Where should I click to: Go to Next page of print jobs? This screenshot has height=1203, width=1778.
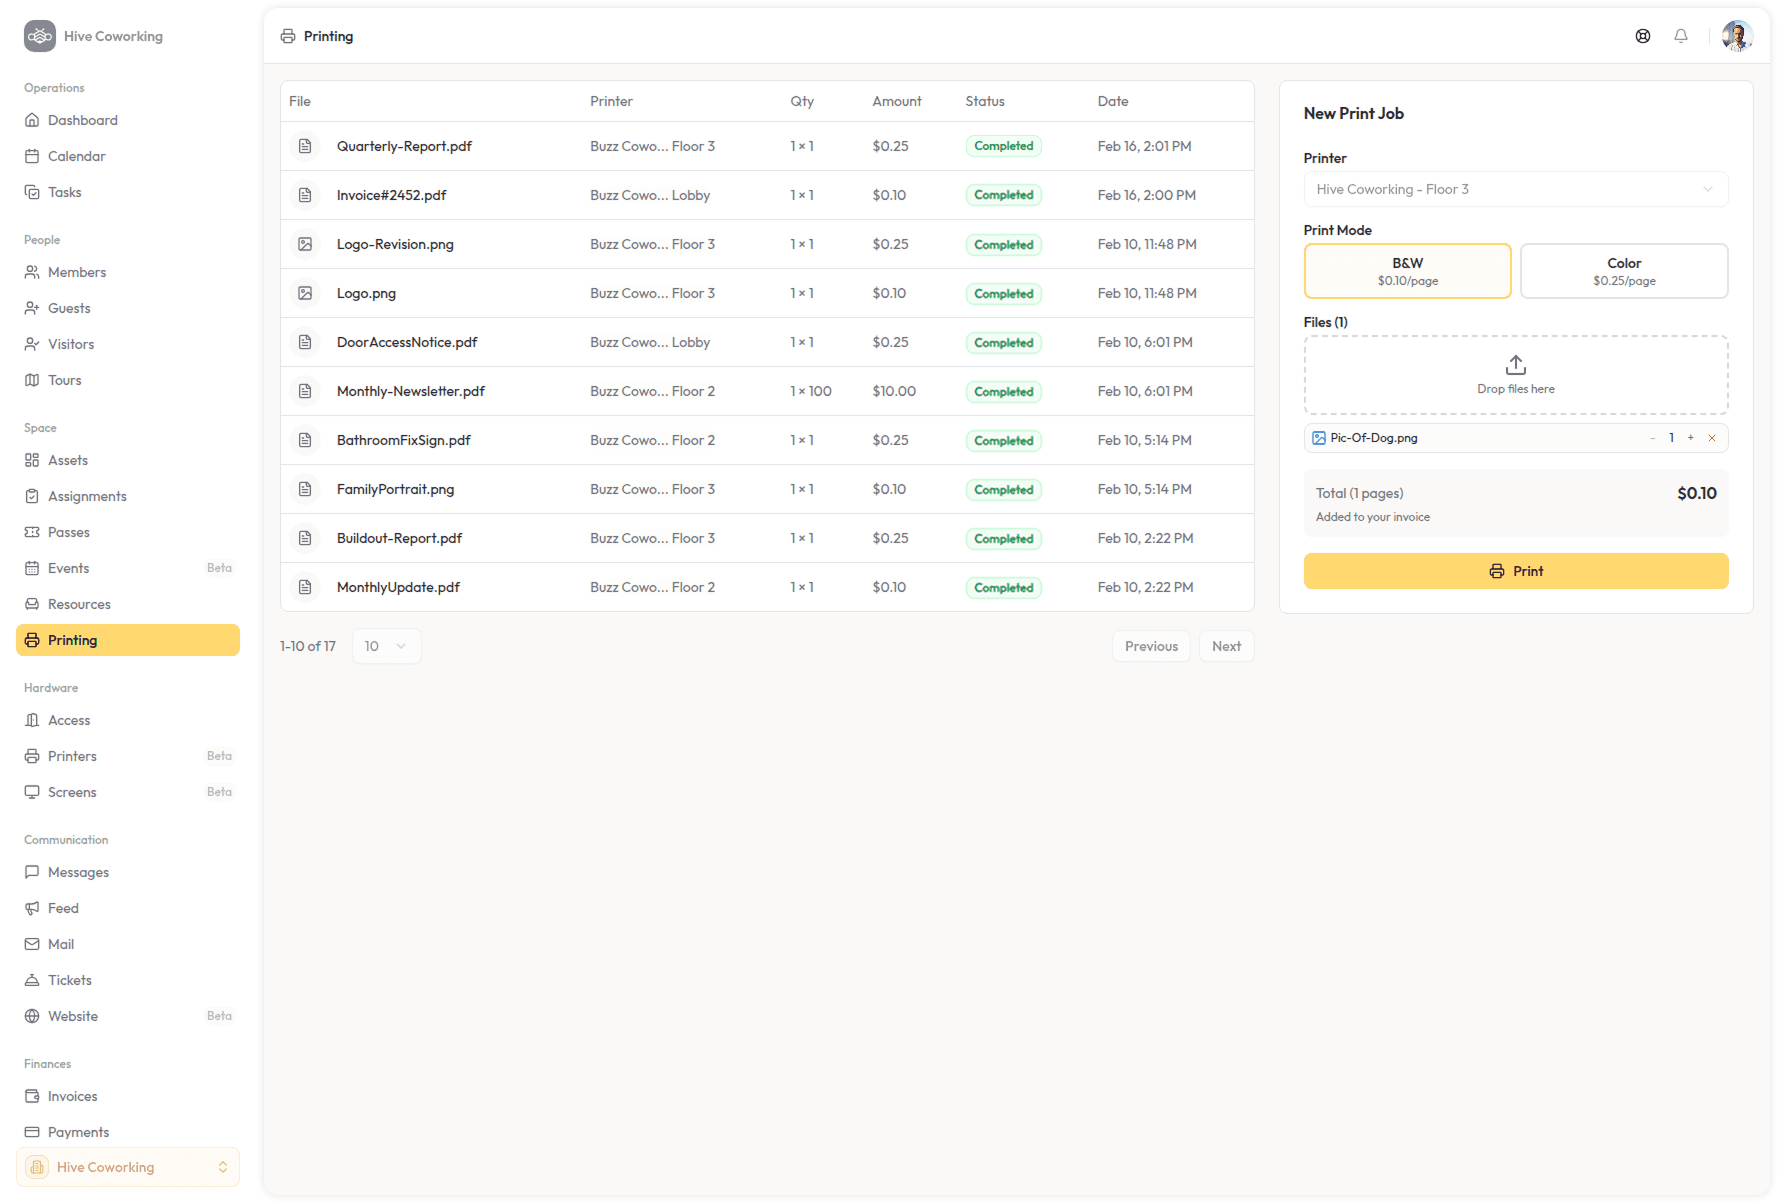coord(1226,646)
